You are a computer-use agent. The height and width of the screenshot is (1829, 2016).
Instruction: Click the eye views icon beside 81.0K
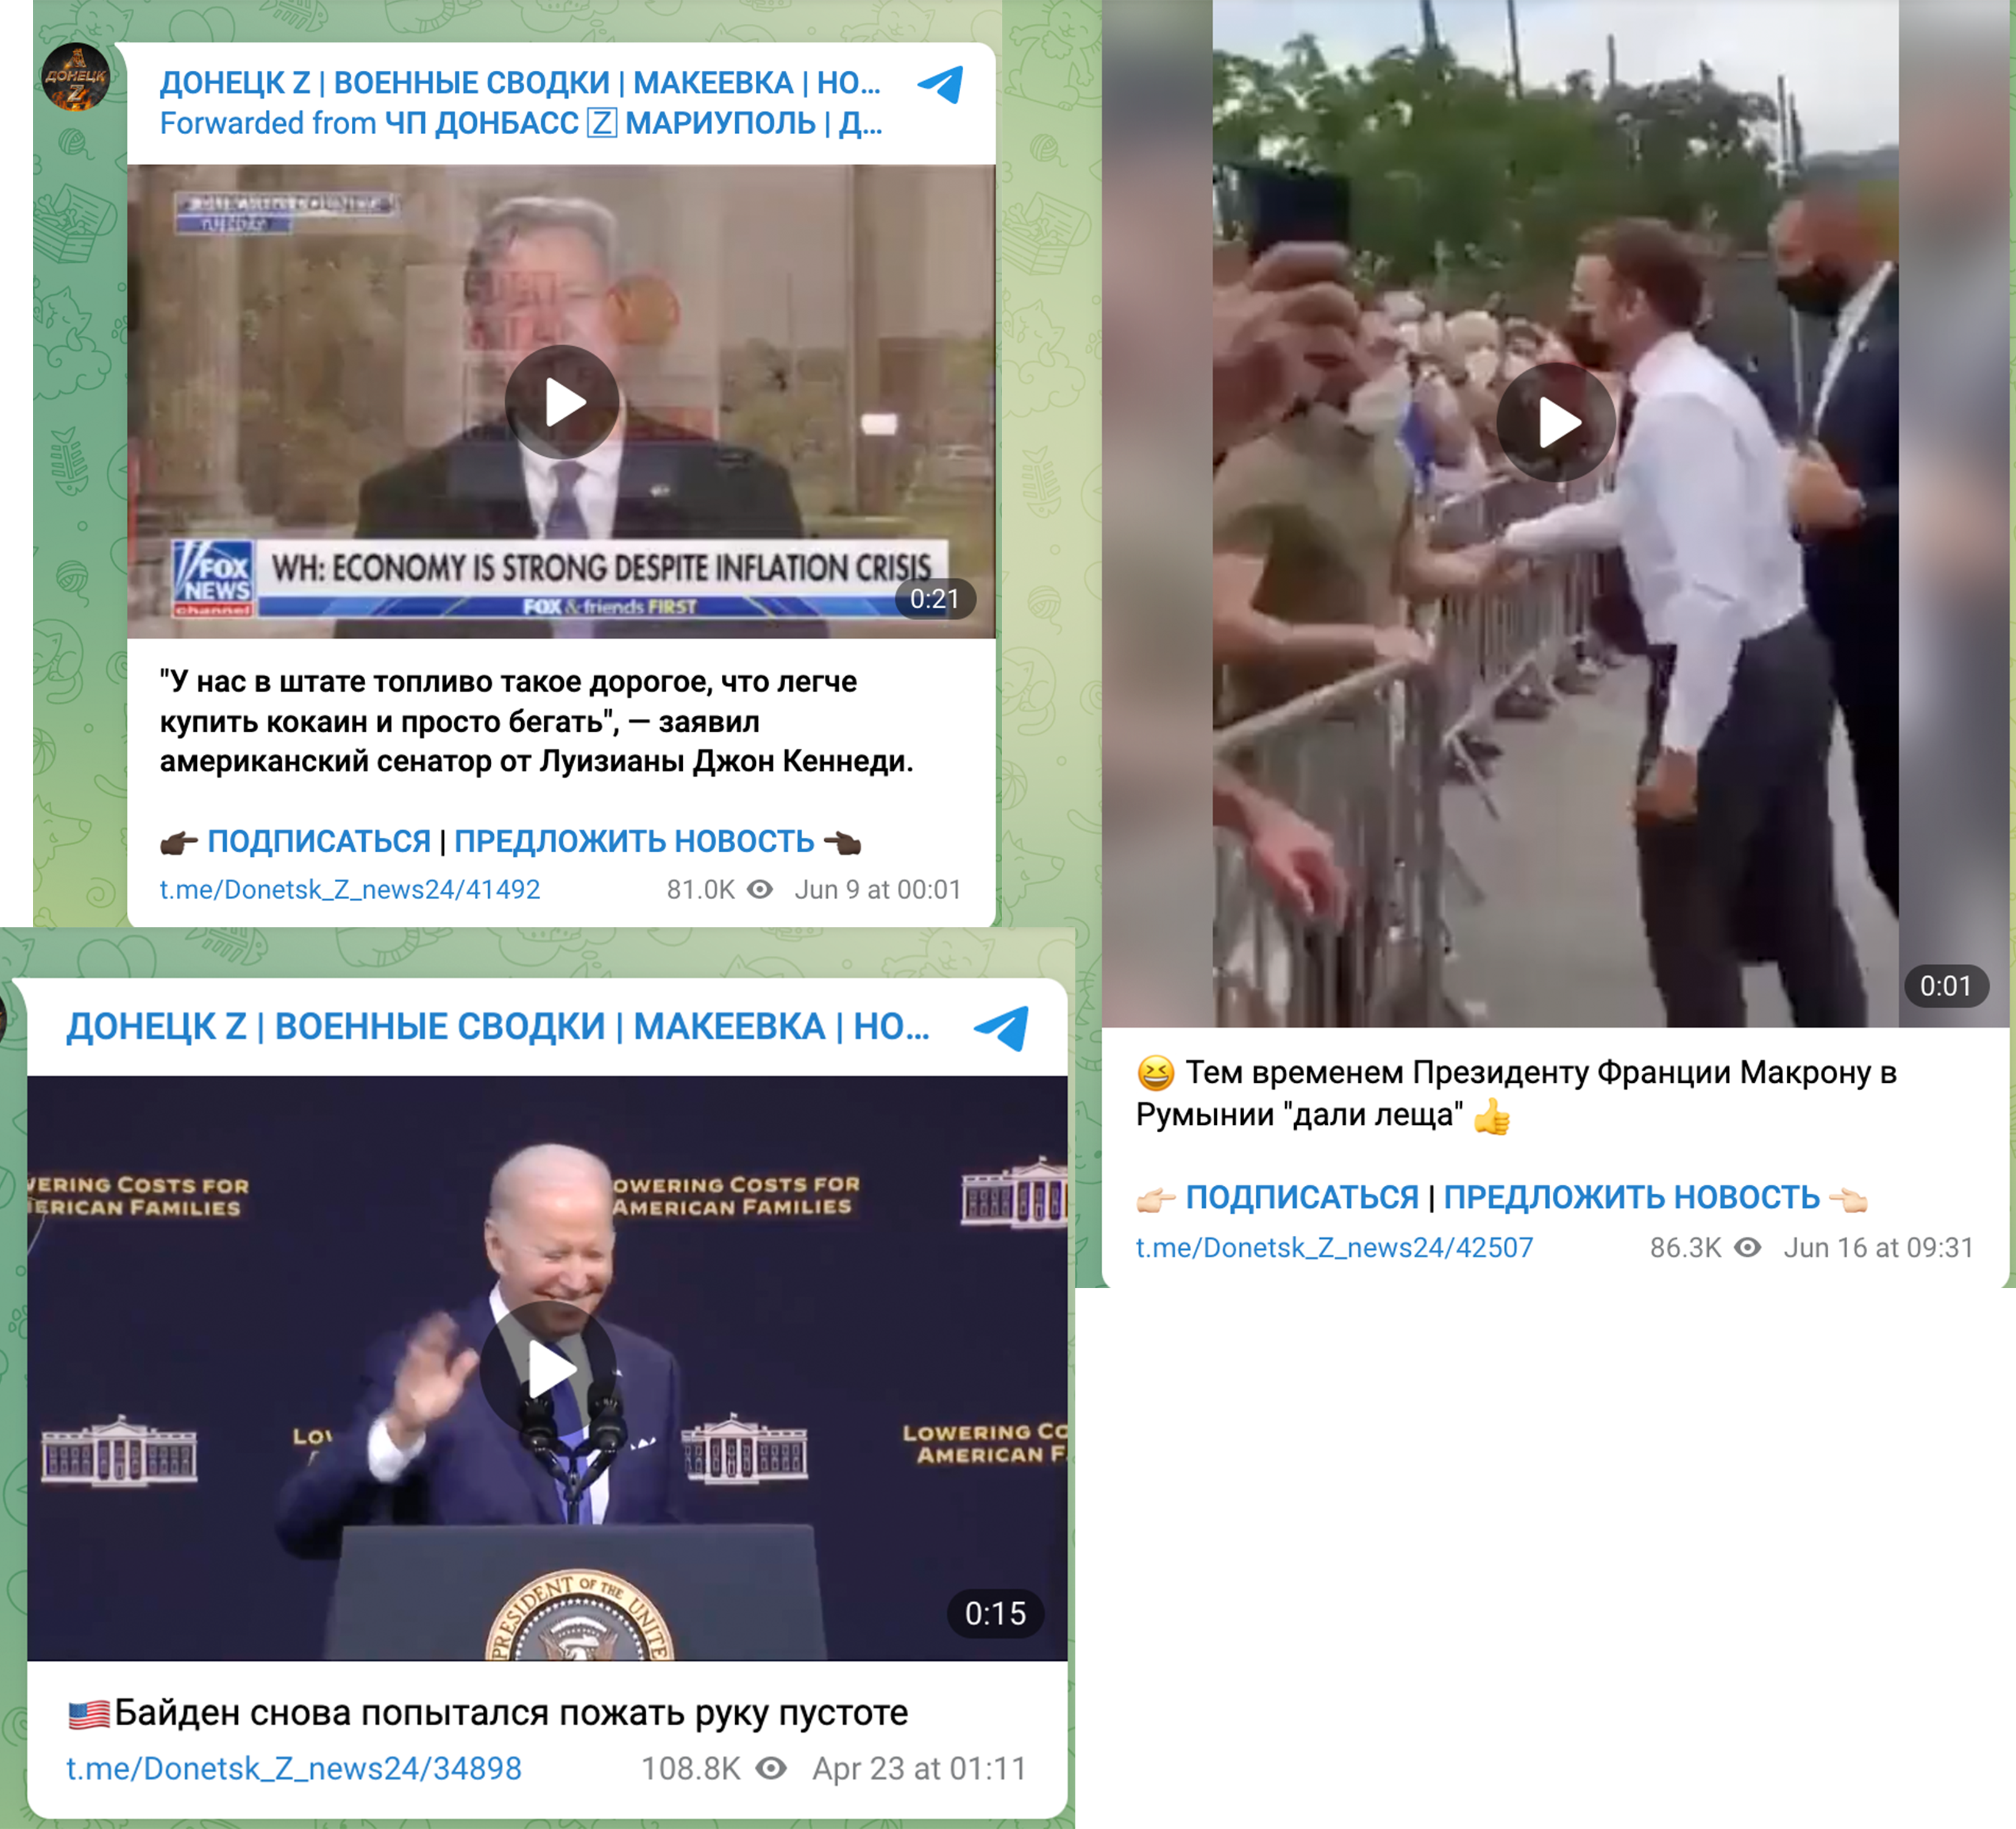coord(760,889)
